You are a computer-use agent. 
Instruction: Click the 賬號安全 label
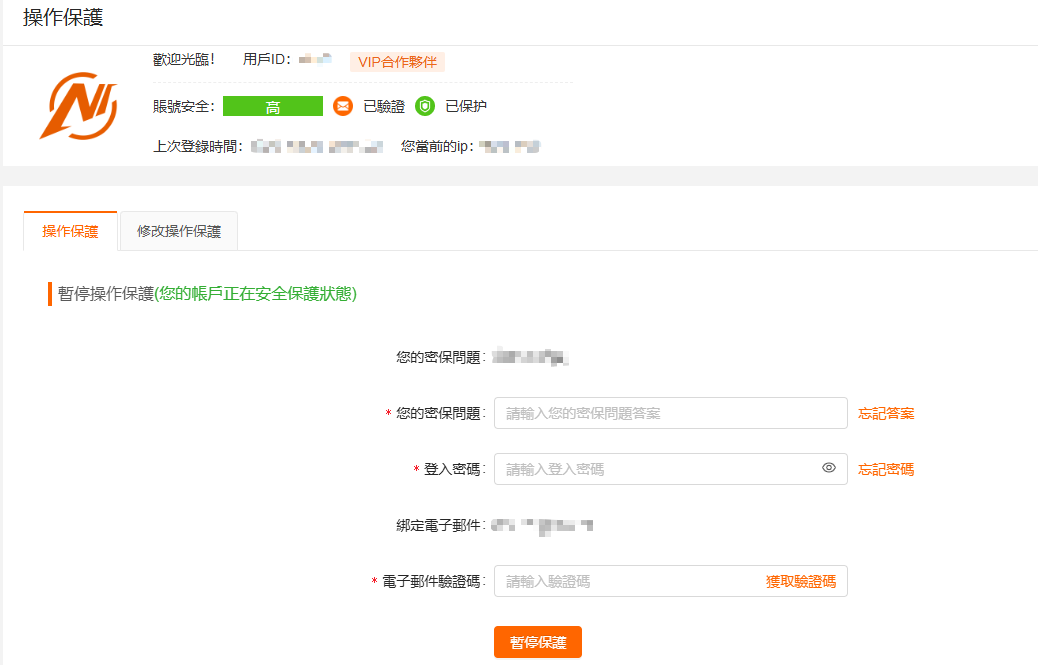[184, 107]
